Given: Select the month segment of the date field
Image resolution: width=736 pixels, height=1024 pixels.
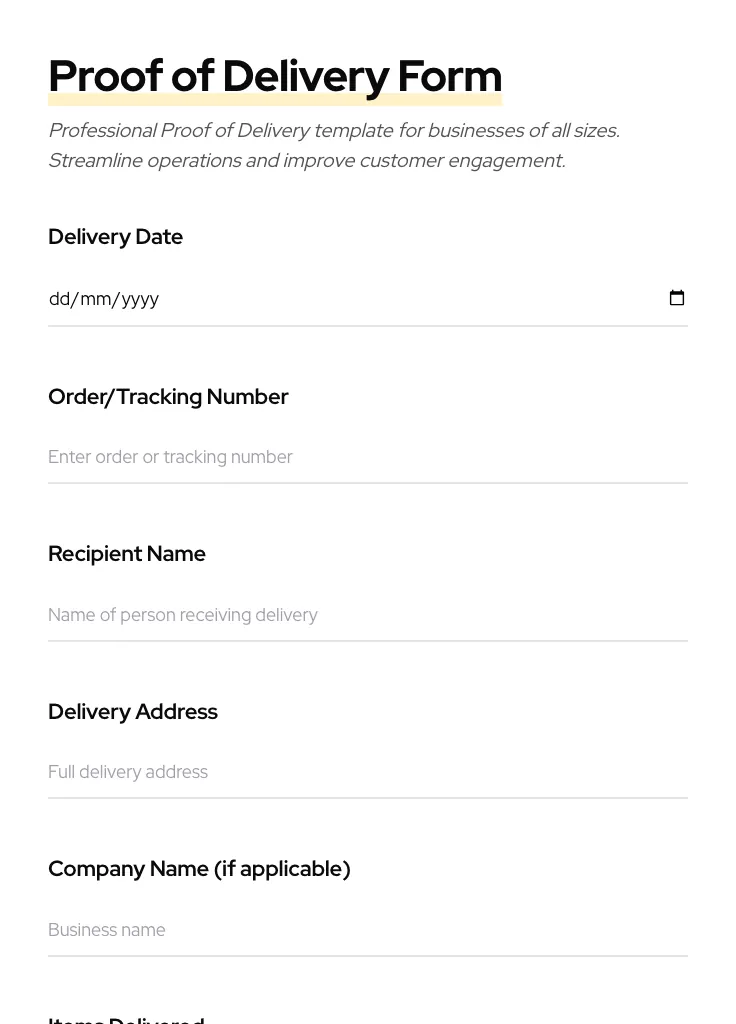Looking at the screenshot, I should click(x=93, y=298).
